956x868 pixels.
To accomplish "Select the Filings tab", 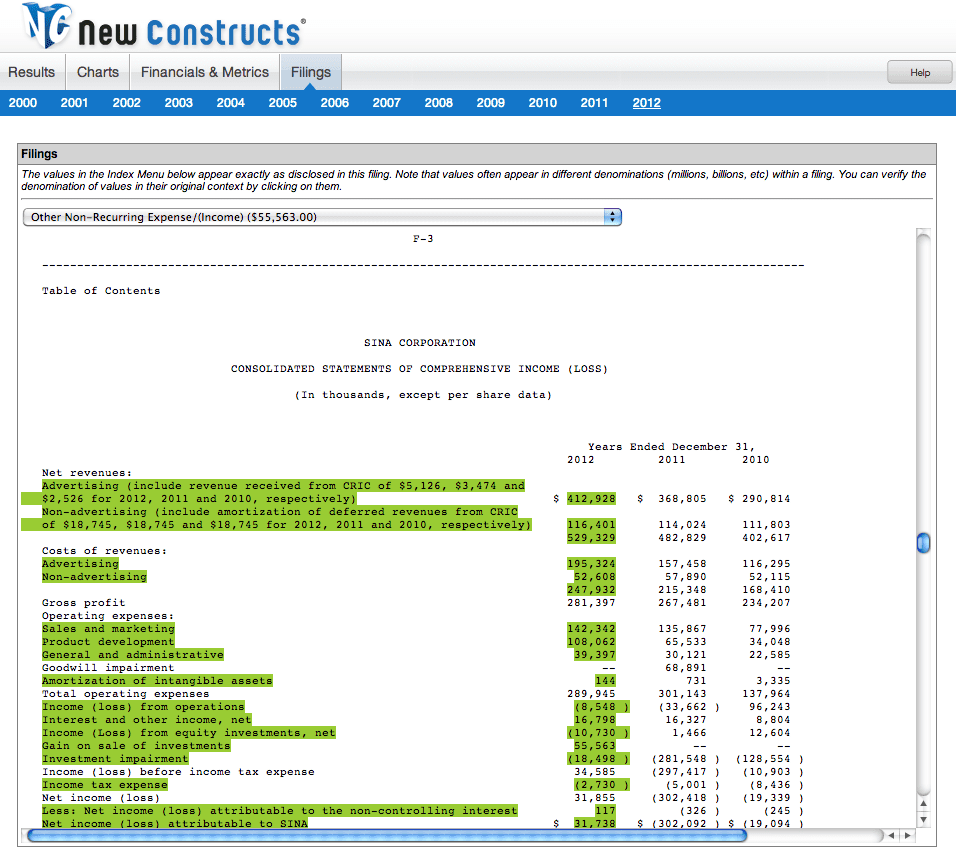I will tap(311, 72).
